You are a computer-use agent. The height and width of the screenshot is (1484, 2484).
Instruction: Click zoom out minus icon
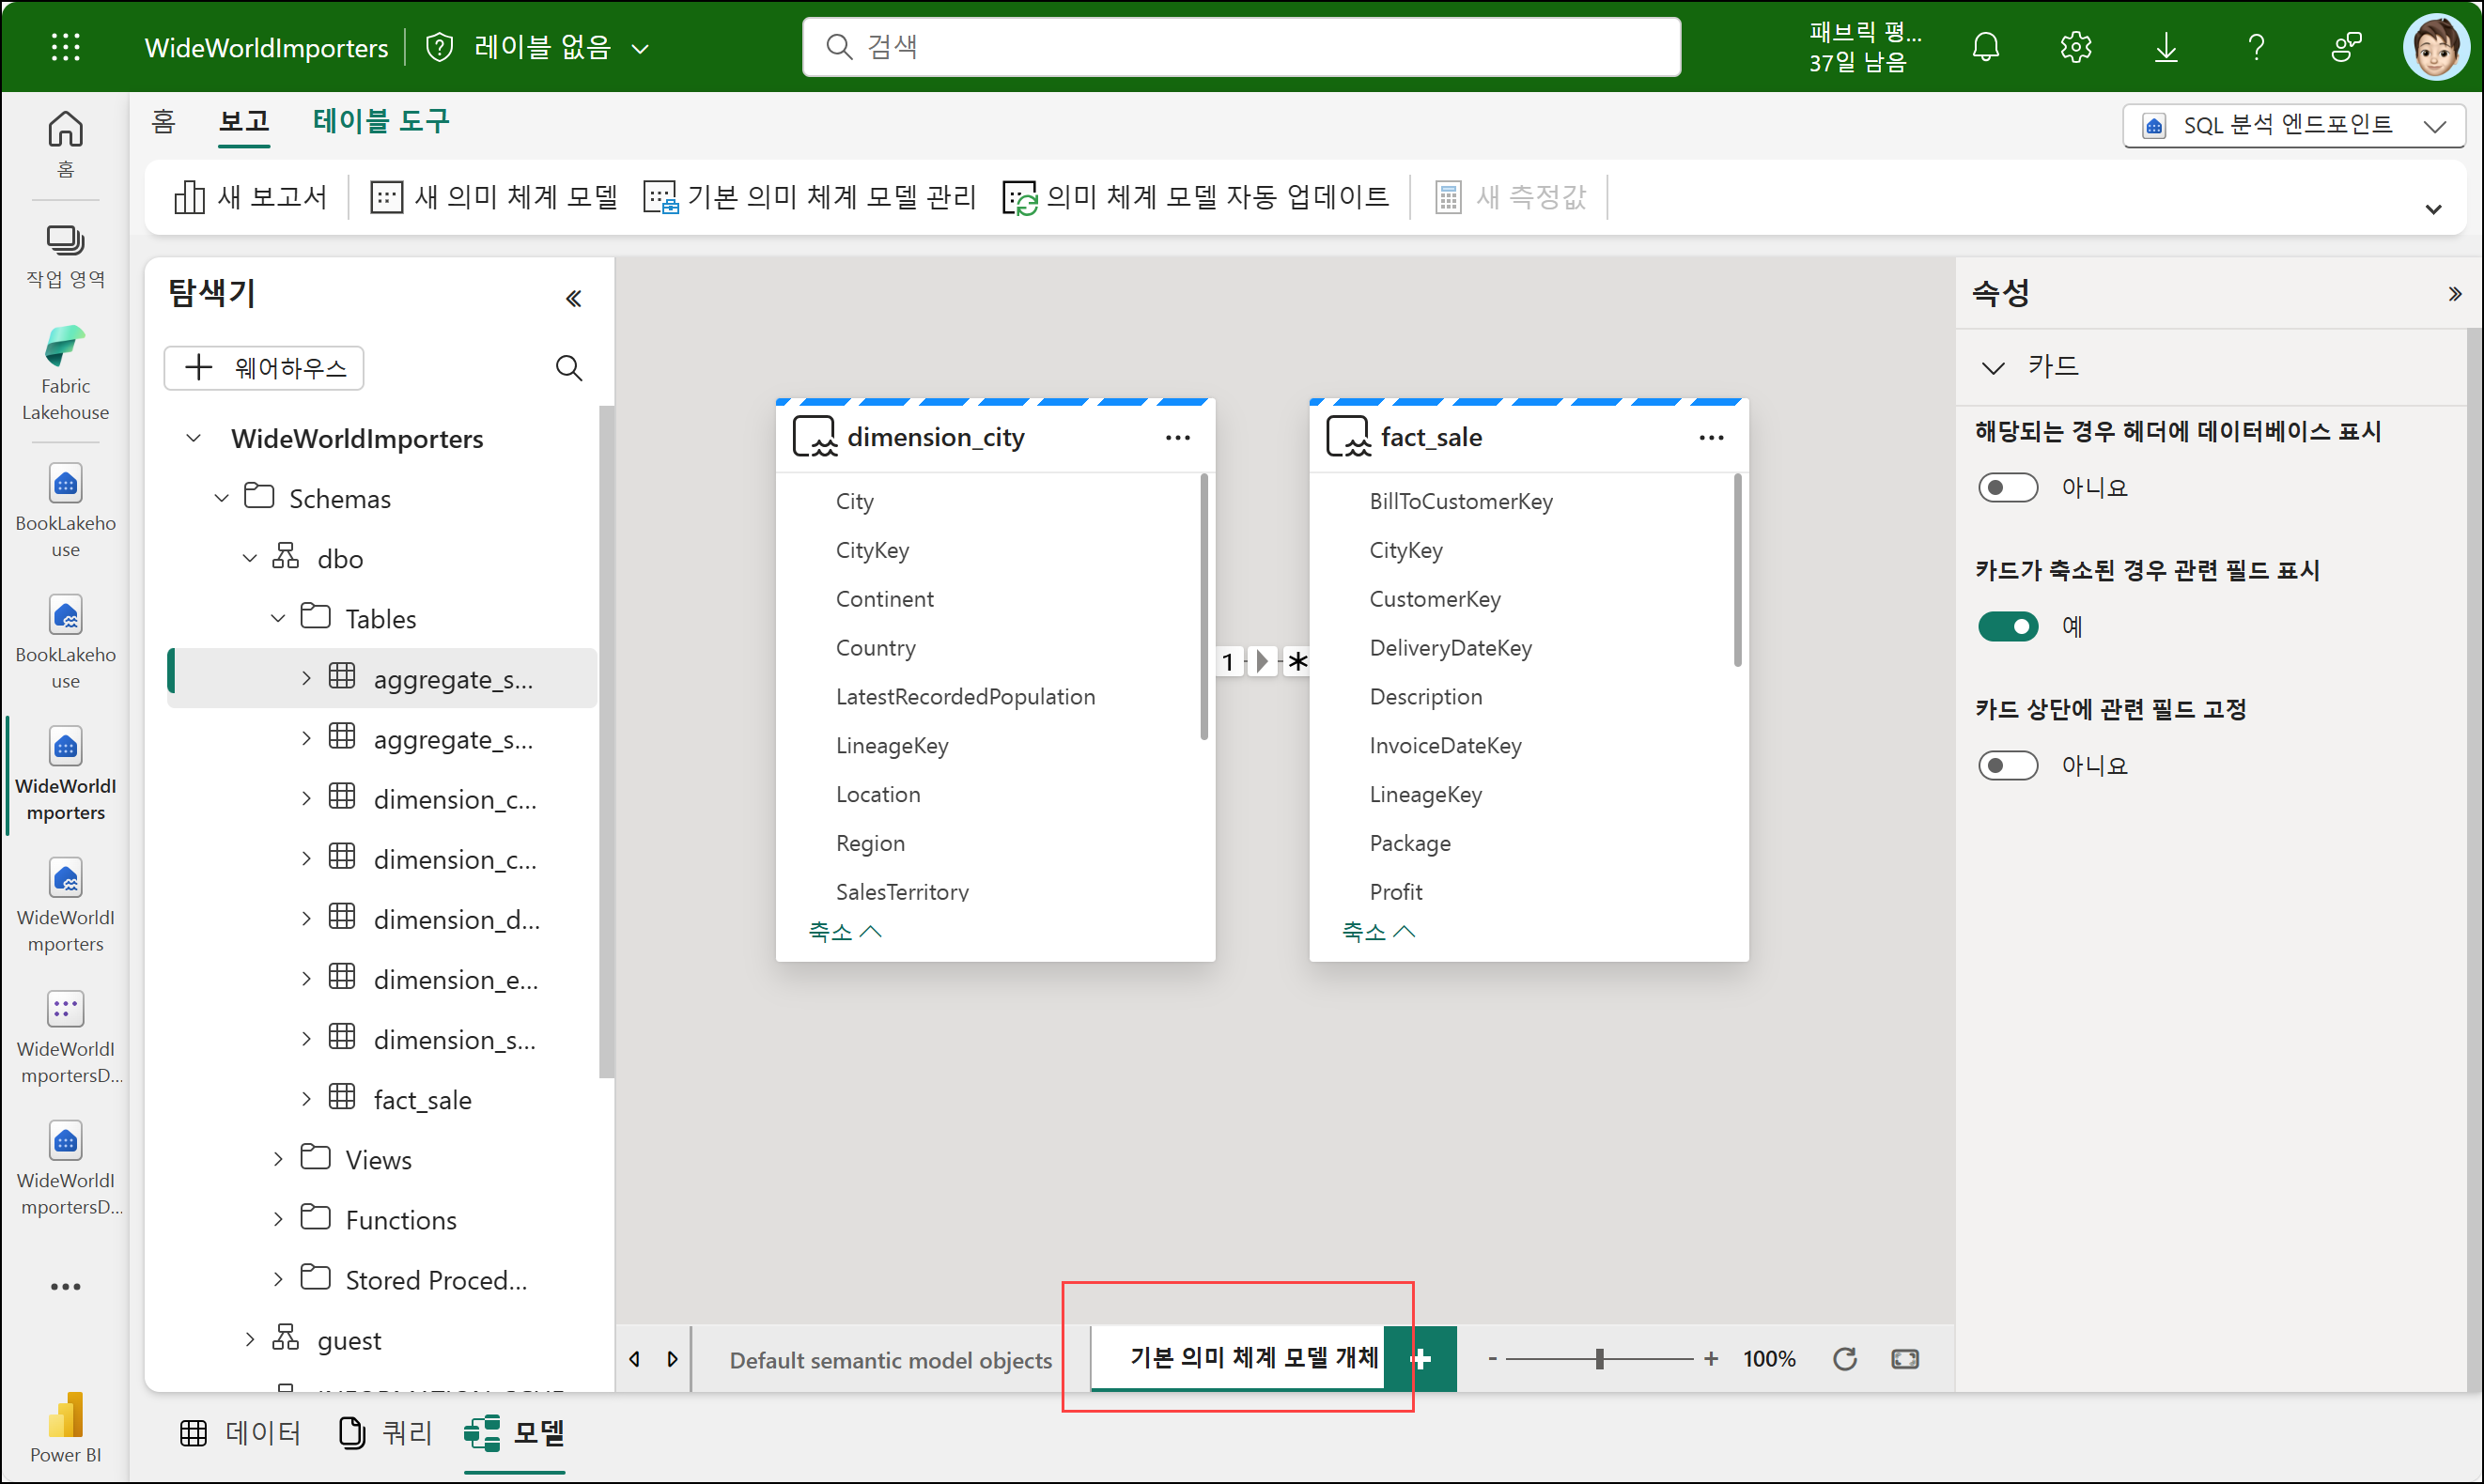1492,1359
